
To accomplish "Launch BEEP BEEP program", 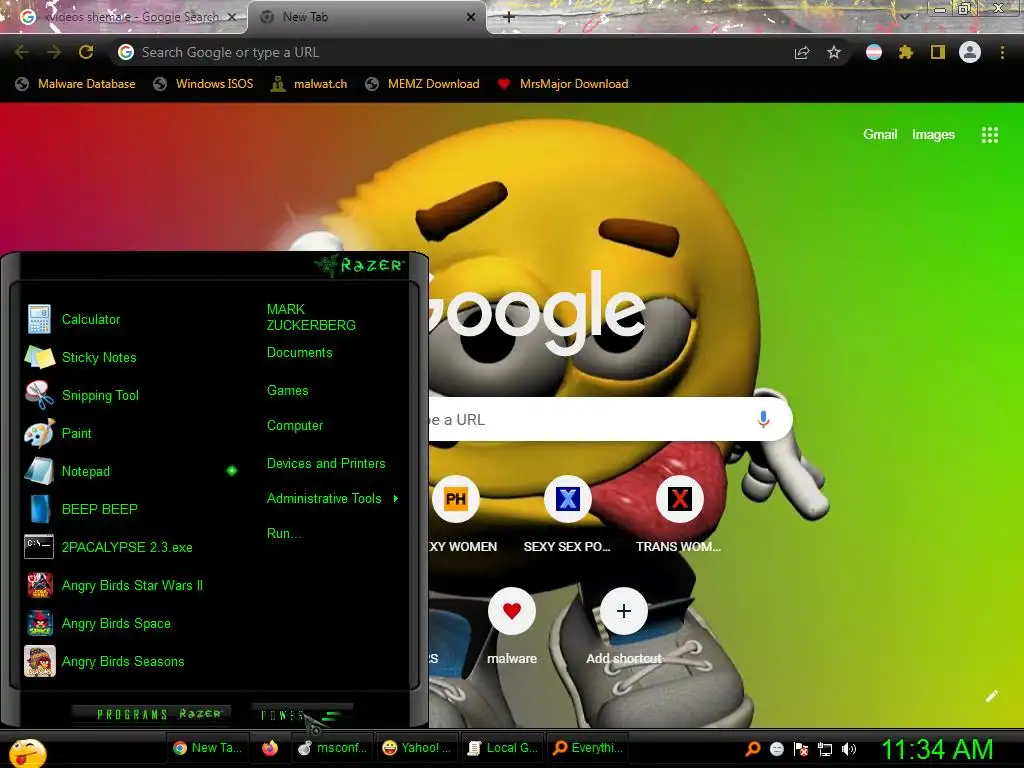I will 82,509.
